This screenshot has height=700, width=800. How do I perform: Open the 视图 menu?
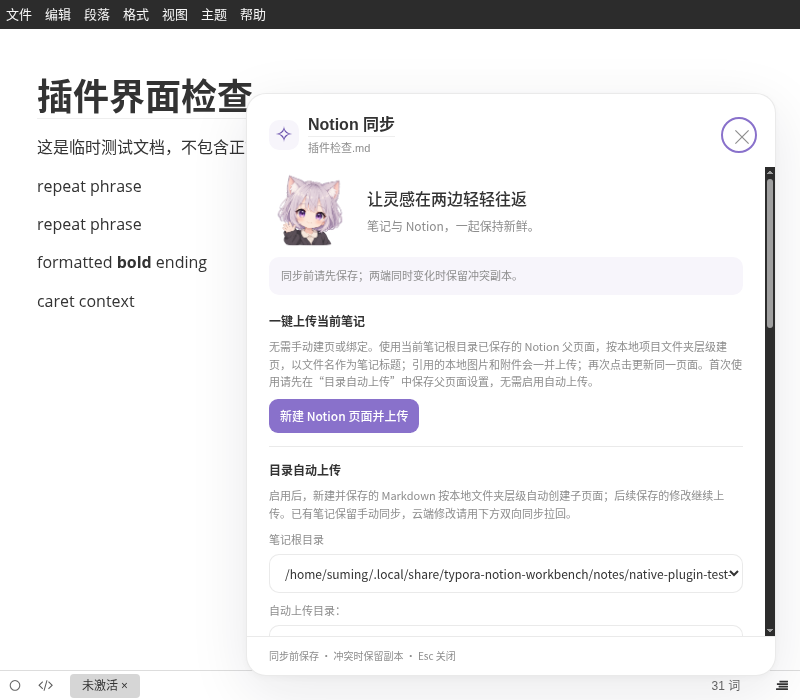click(175, 14)
